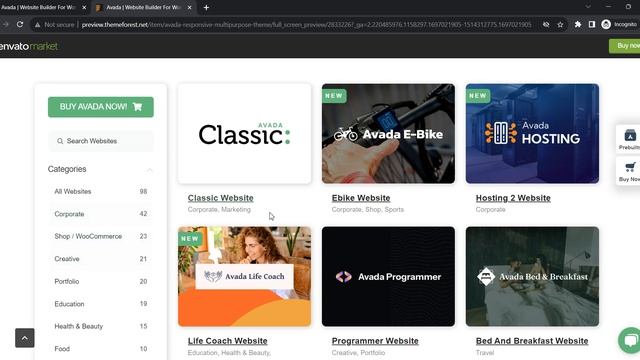This screenshot has width=640, height=360.
Task: Click the Life Coach Website link
Action: coord(227,341)
